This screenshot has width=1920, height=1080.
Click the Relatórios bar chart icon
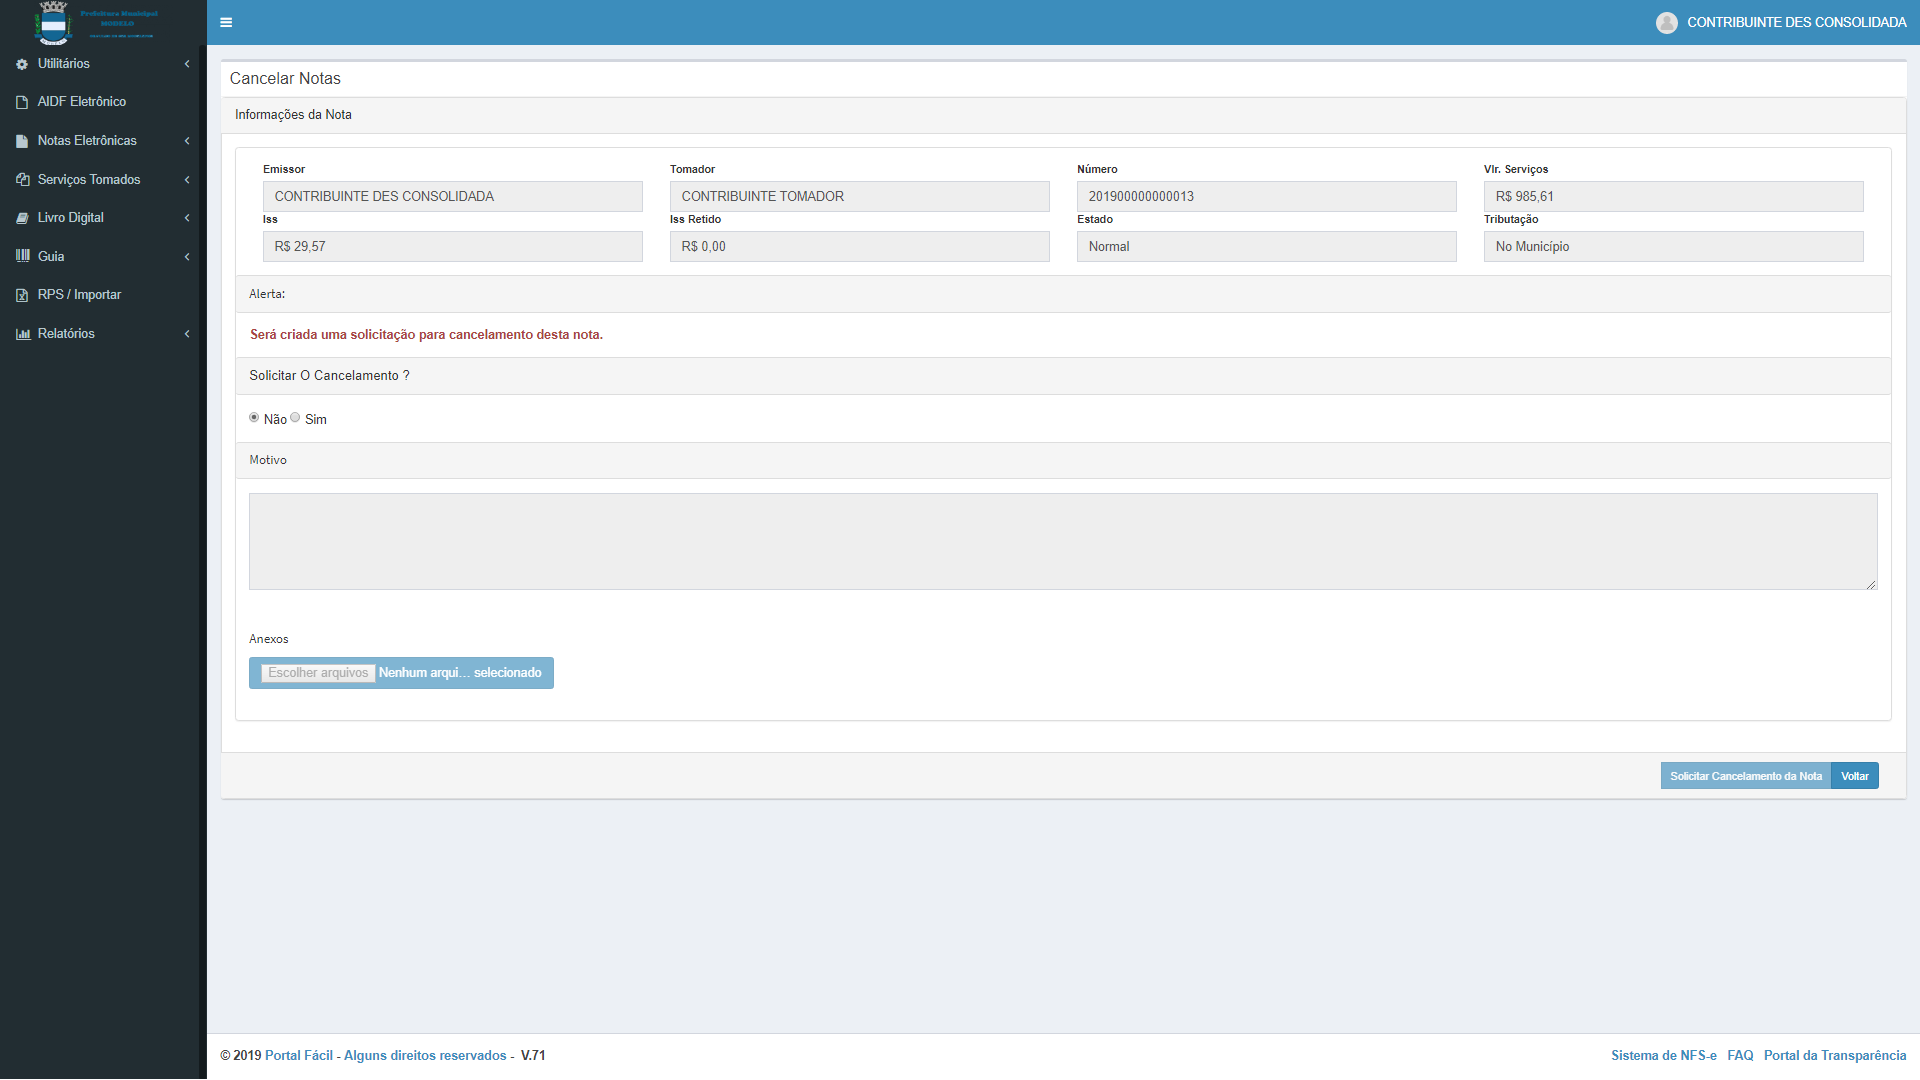click(x=22, y=334)
